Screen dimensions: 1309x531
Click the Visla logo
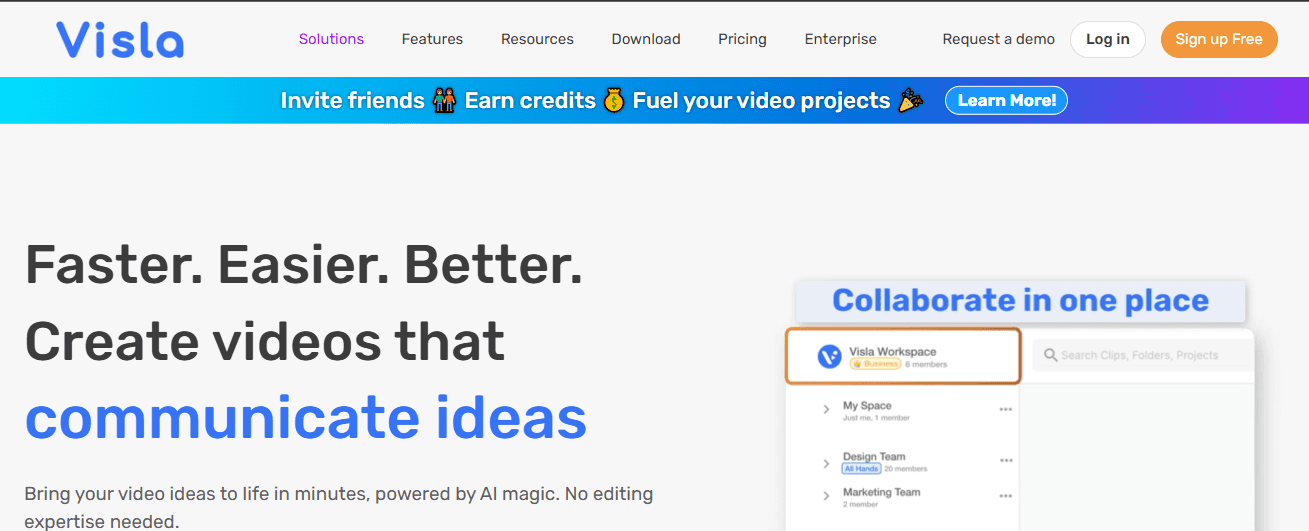point(120,39)
